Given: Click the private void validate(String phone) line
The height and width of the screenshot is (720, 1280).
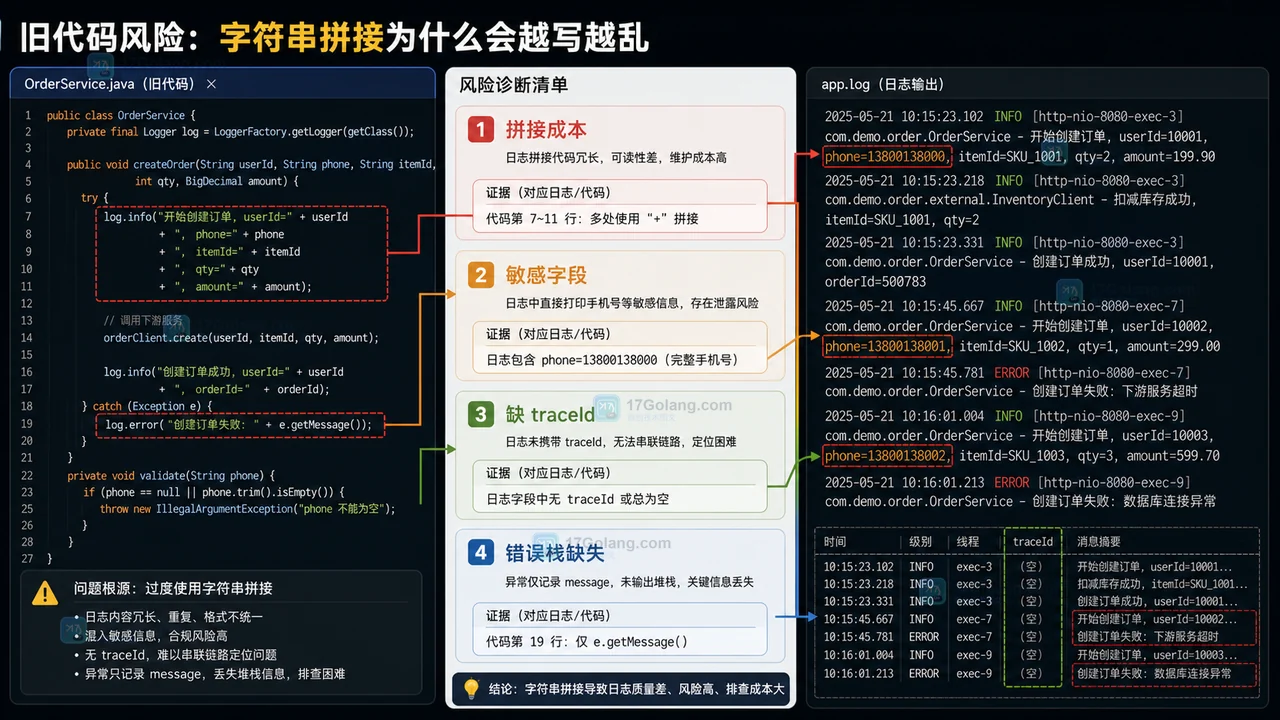Looking at the screenshot, I should [170, 476].
